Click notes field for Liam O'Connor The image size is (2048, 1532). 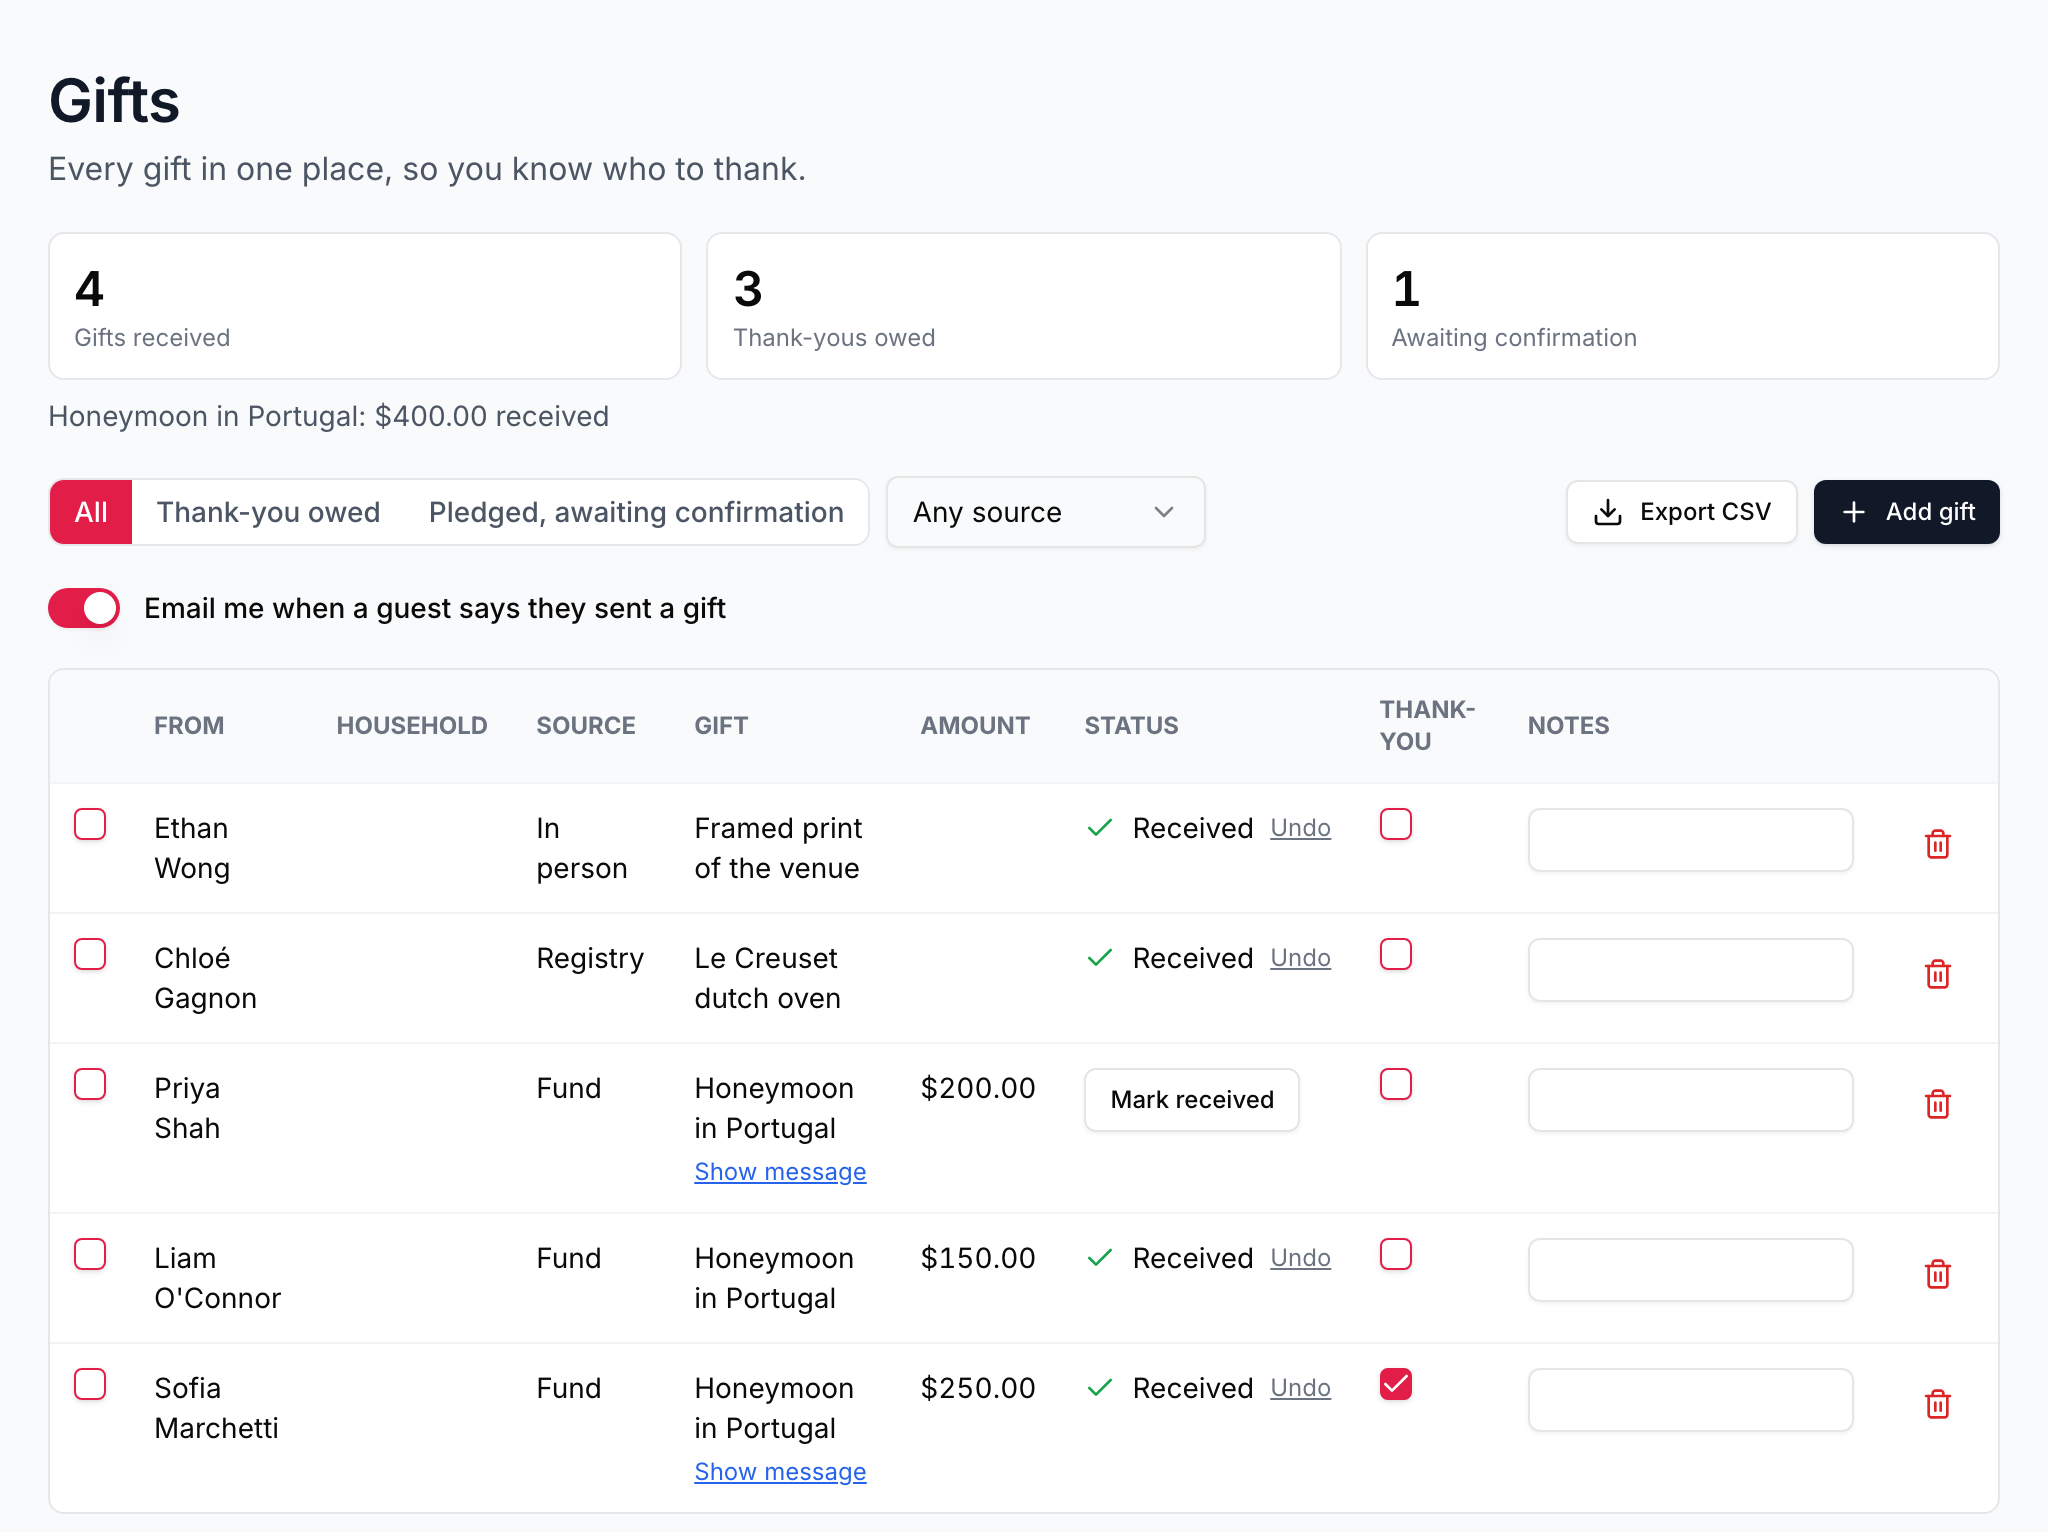coord(1690,1270)
